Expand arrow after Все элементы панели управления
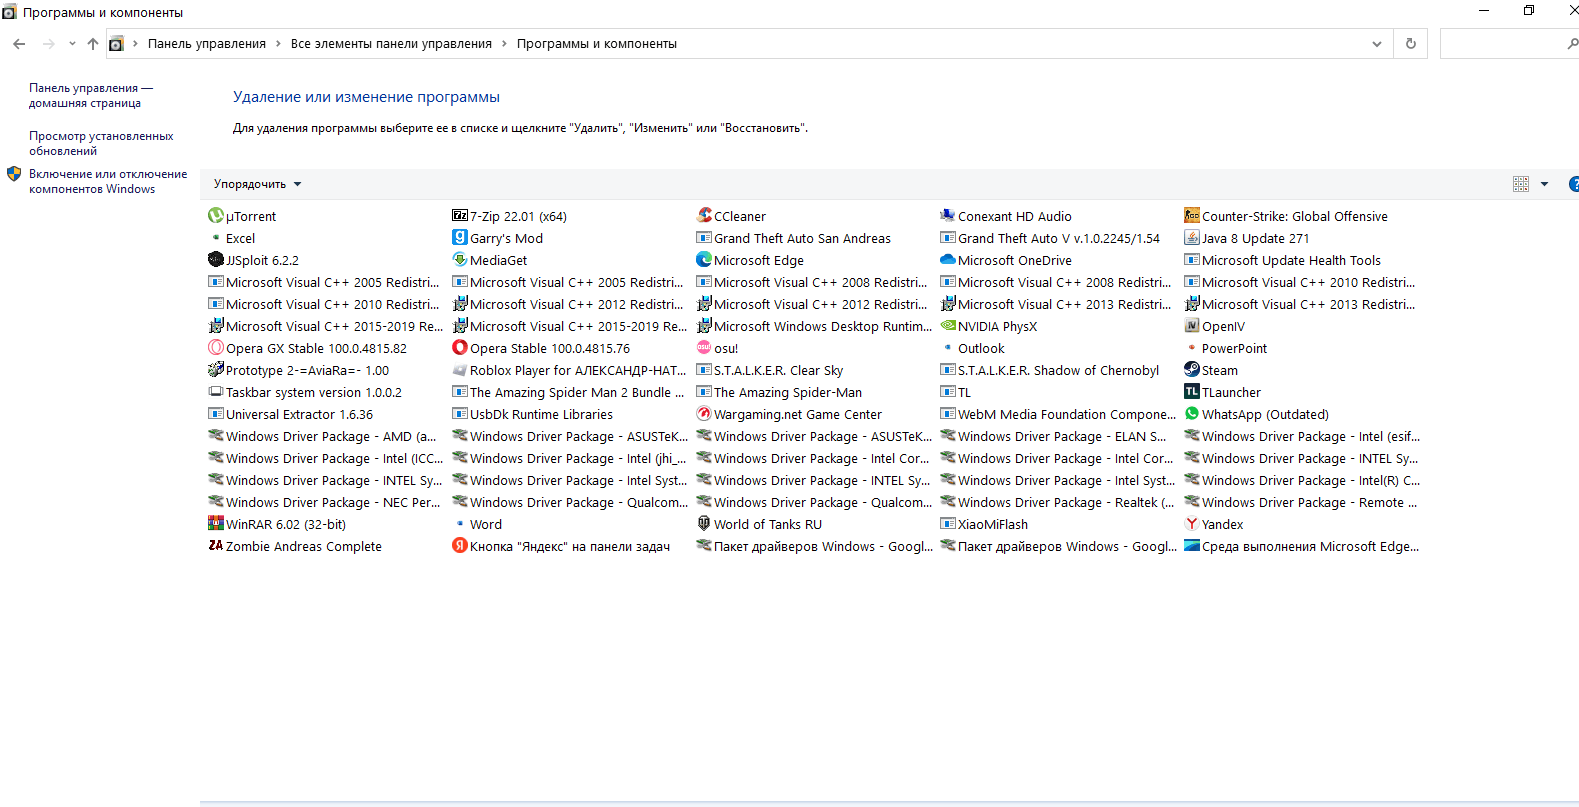 click(x=504, y=44)
